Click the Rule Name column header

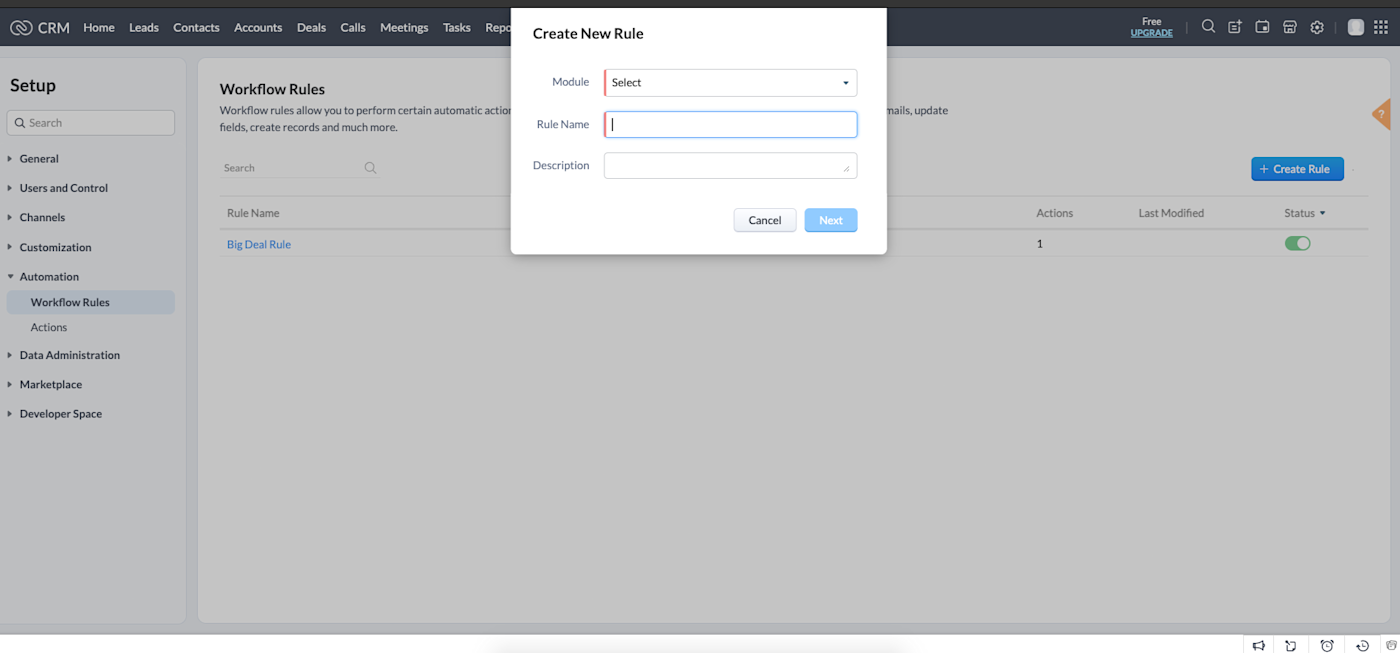click(253, 213)
